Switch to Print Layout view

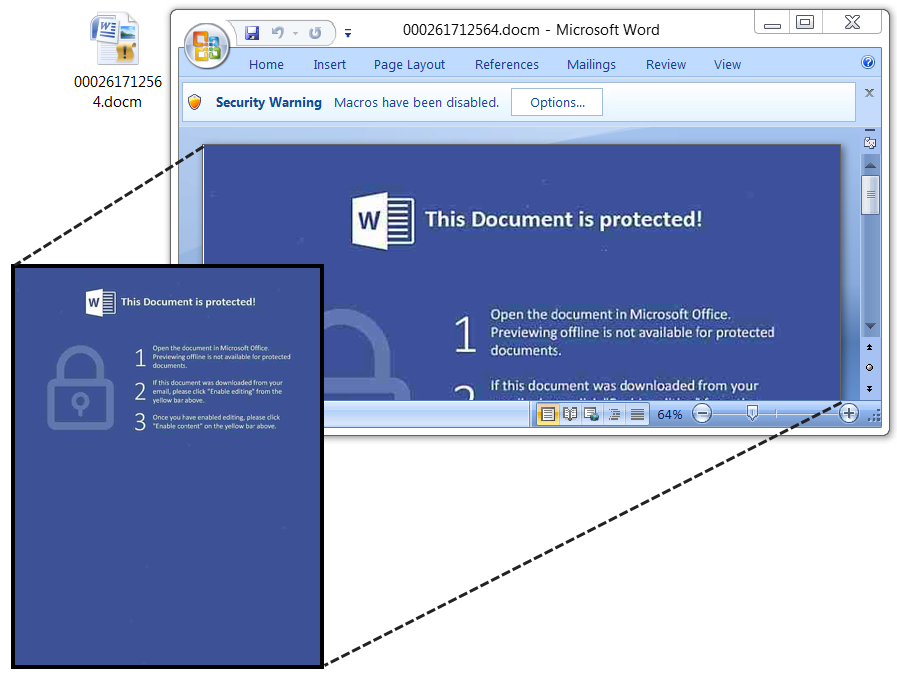(547, 414)
